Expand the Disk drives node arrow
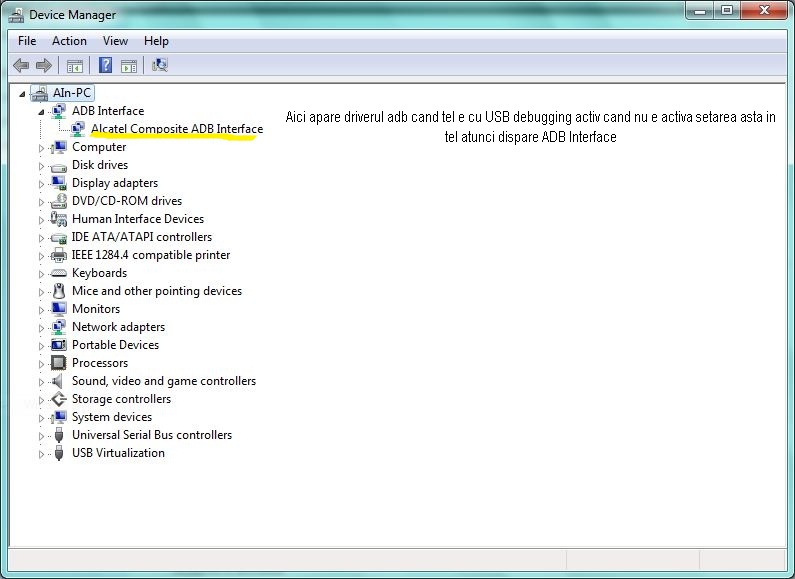This screenshot has height=579, width=795. [x=41, y=166]
